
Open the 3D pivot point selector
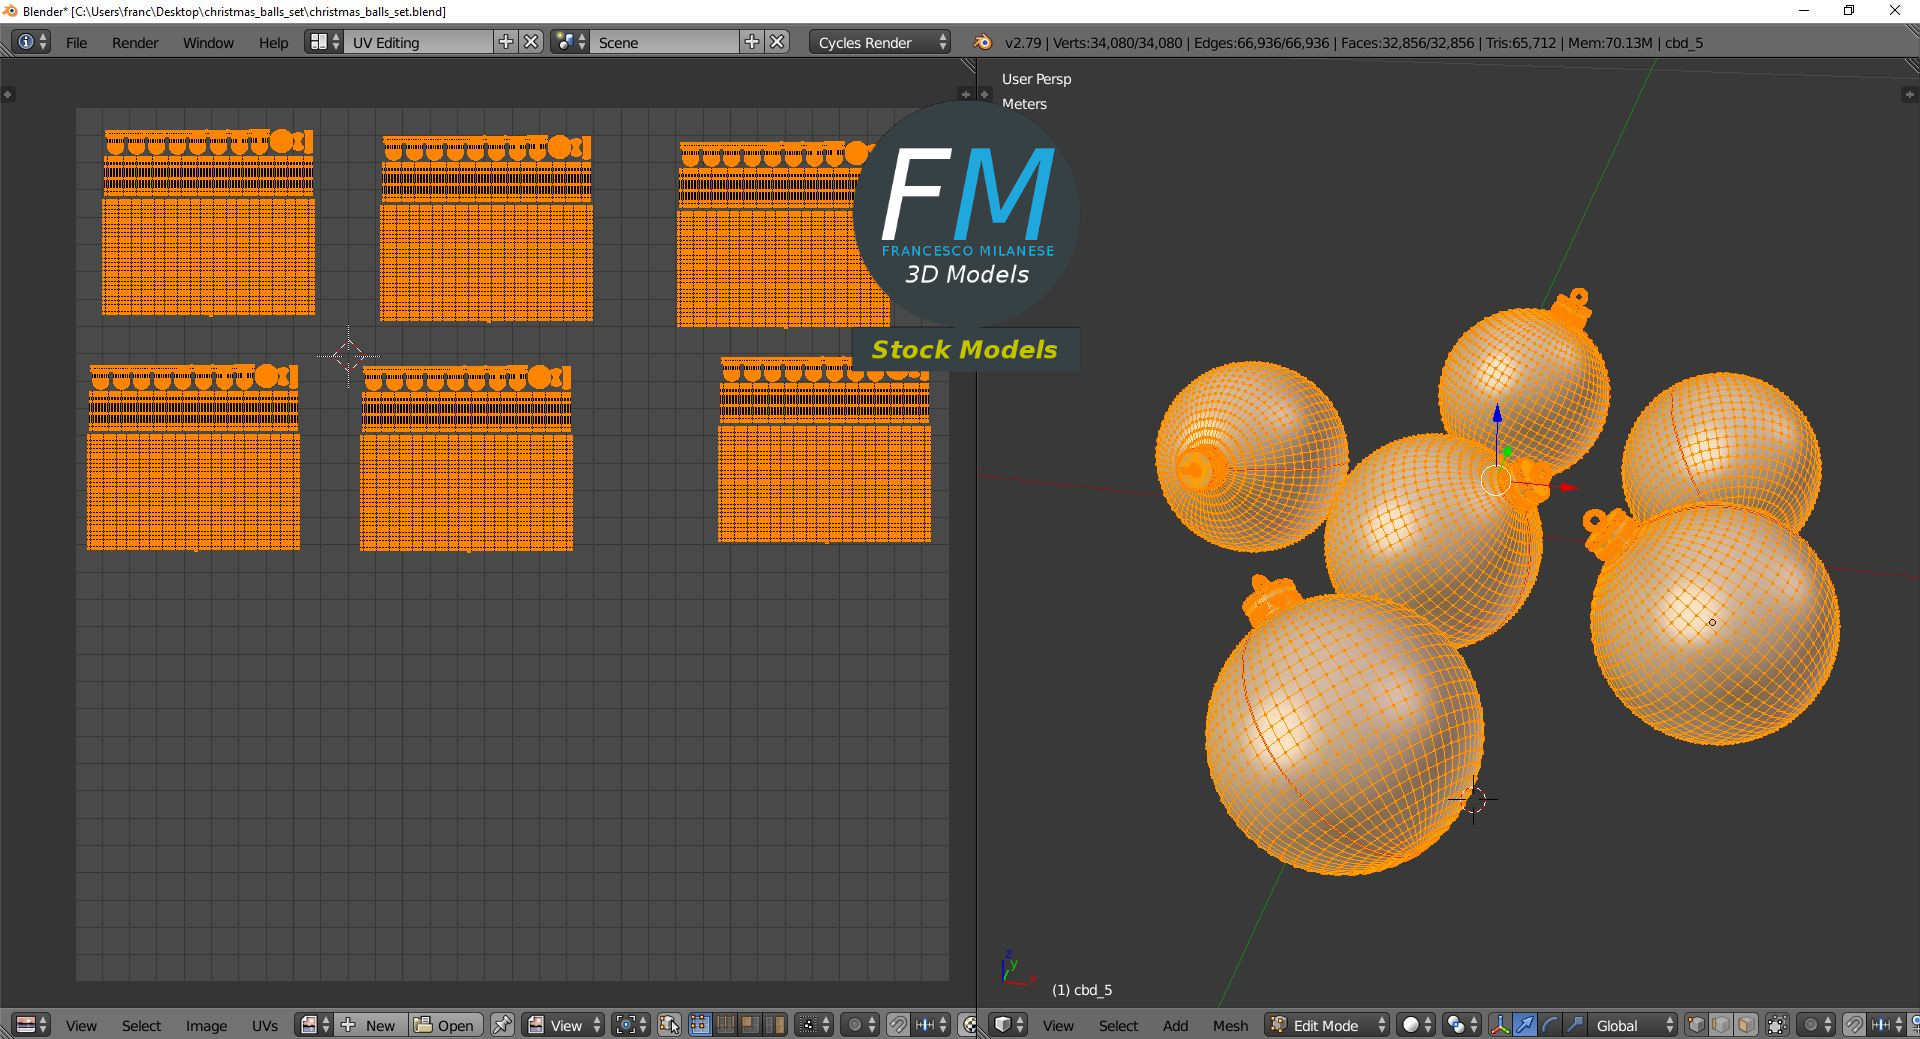click(1462, 1025)
